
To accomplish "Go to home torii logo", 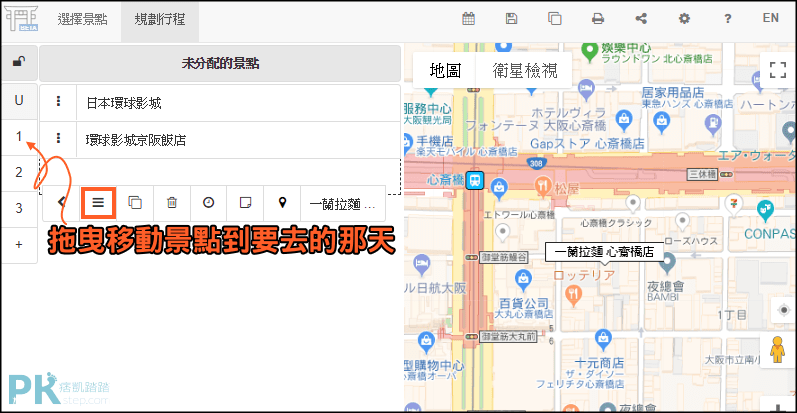I will click(21, 19).
